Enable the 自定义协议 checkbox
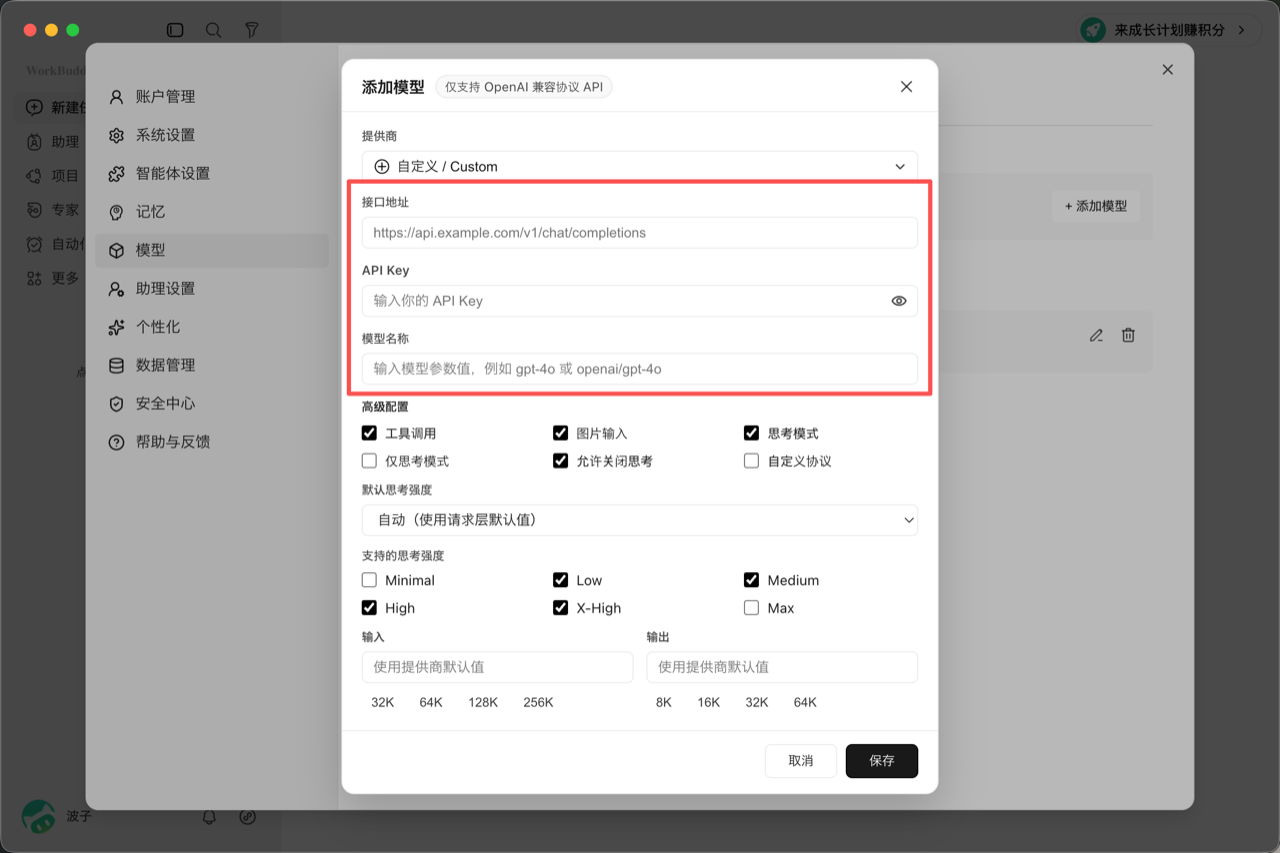1280x853 pixels. tap(751, 461)
